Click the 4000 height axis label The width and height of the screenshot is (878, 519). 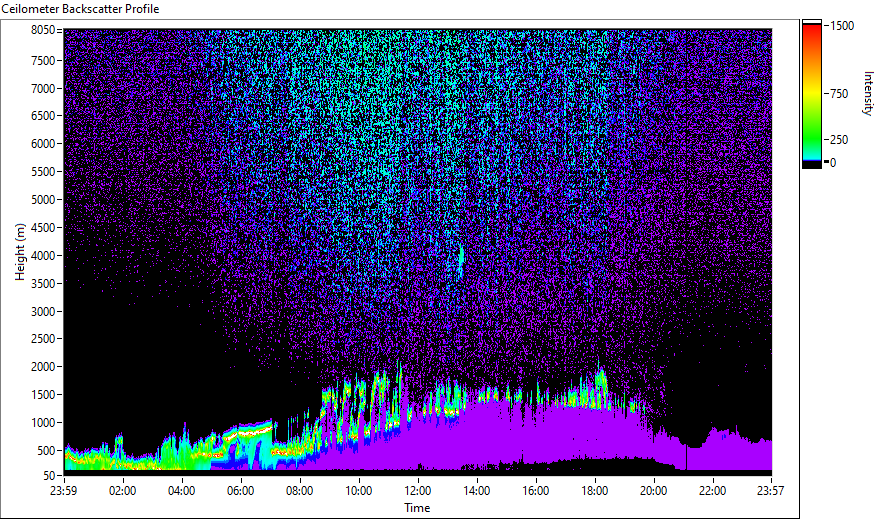click(43, 256)
